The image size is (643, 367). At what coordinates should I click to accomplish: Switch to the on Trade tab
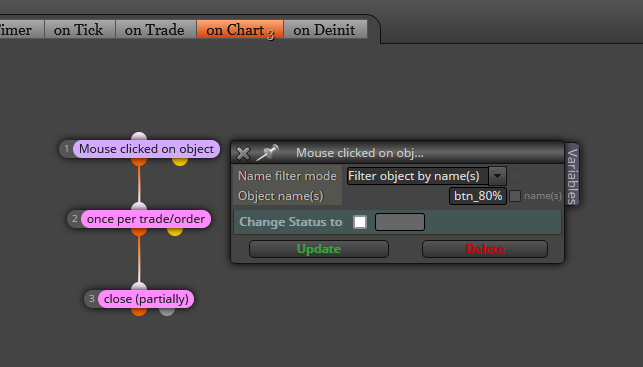click(155, 30)
